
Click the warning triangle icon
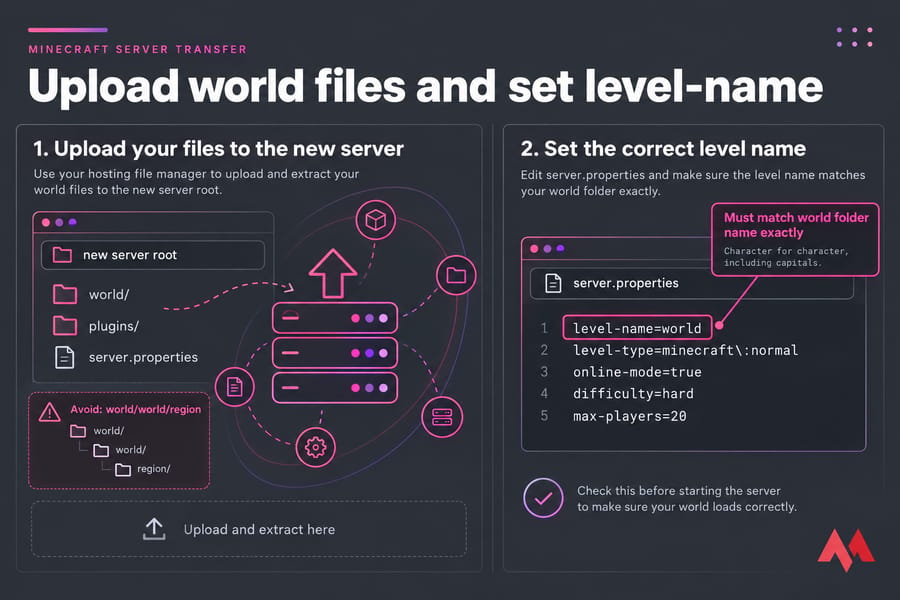coord(49,412)
